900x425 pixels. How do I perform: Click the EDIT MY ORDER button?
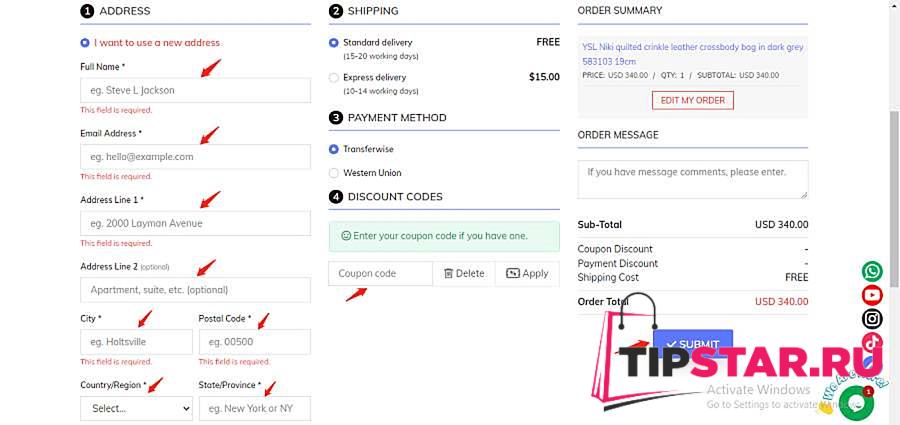click(693, 100)
